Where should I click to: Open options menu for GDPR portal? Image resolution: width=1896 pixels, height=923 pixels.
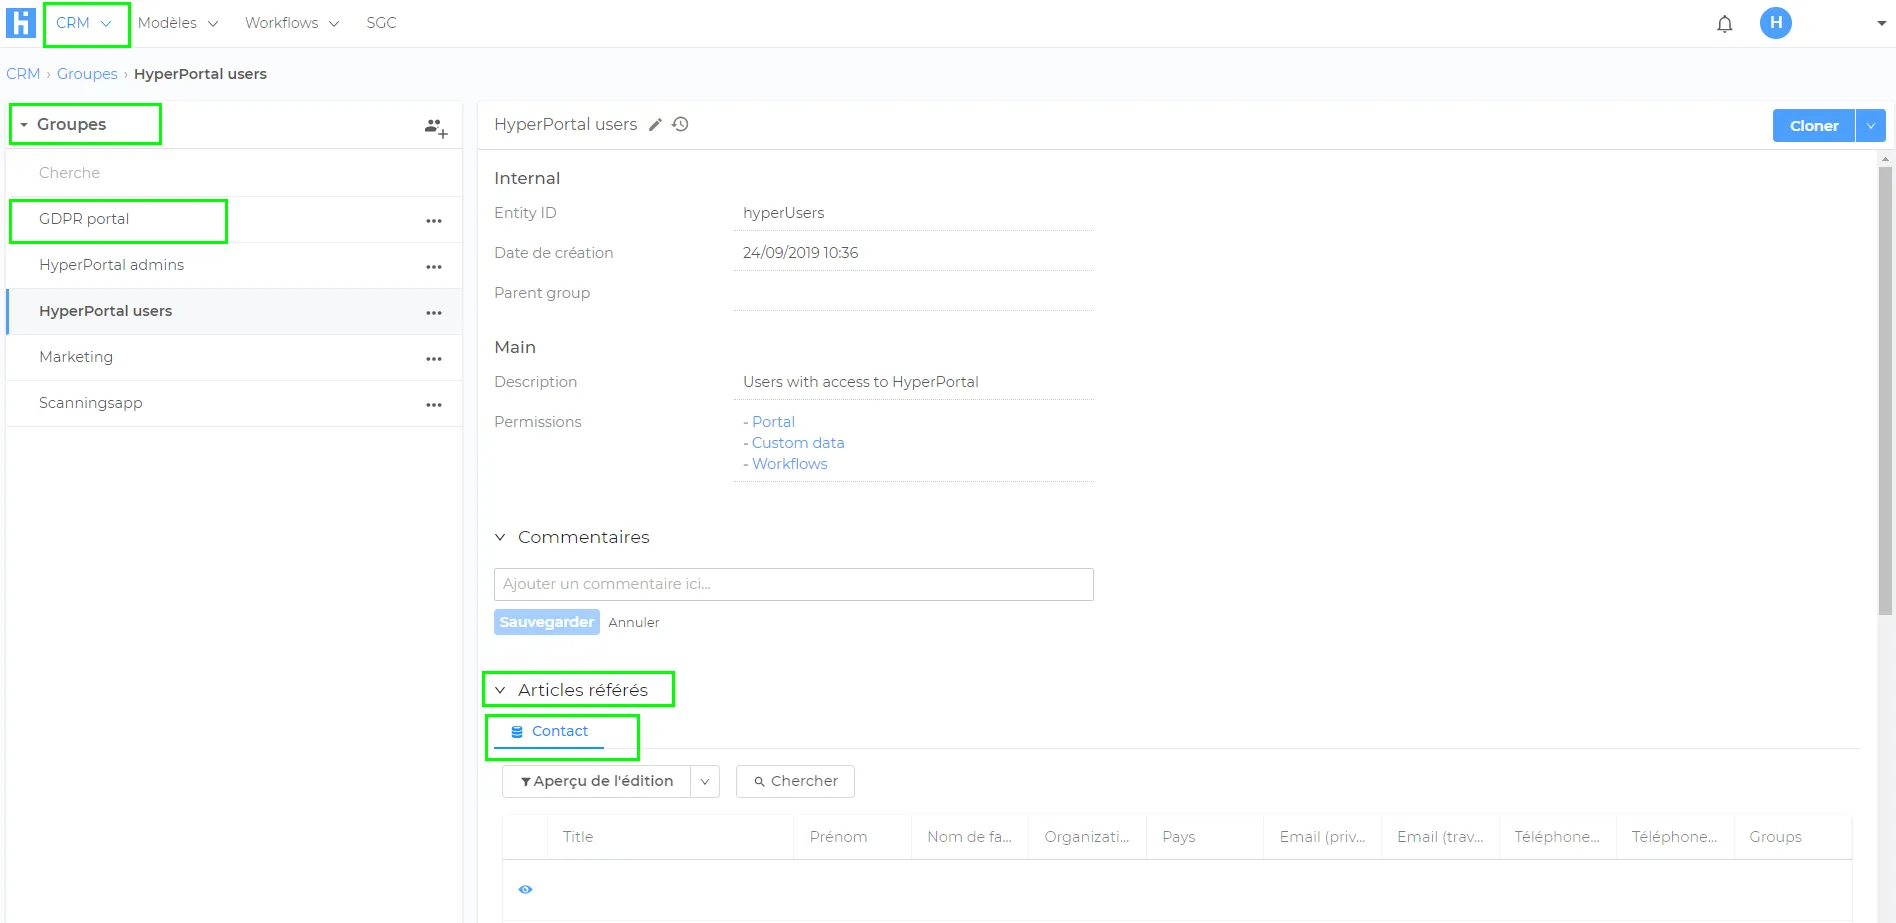point(434,221)
